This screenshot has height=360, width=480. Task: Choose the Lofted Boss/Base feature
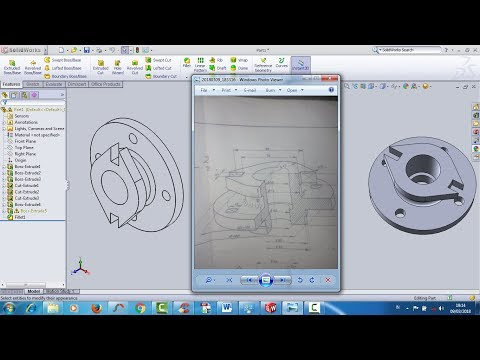point(63,68)
